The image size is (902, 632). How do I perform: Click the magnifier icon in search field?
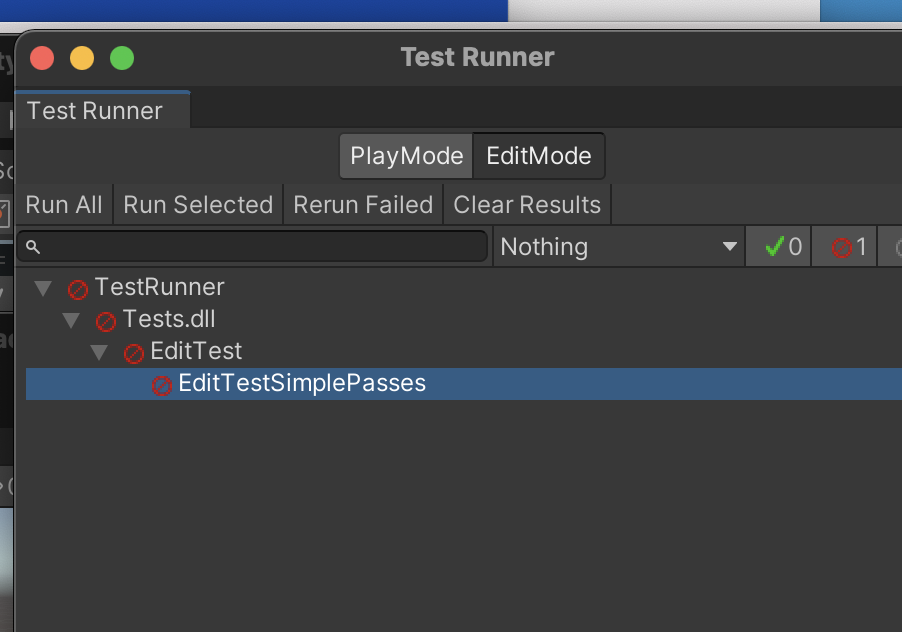pyautogui.click(x=33, y=247)
